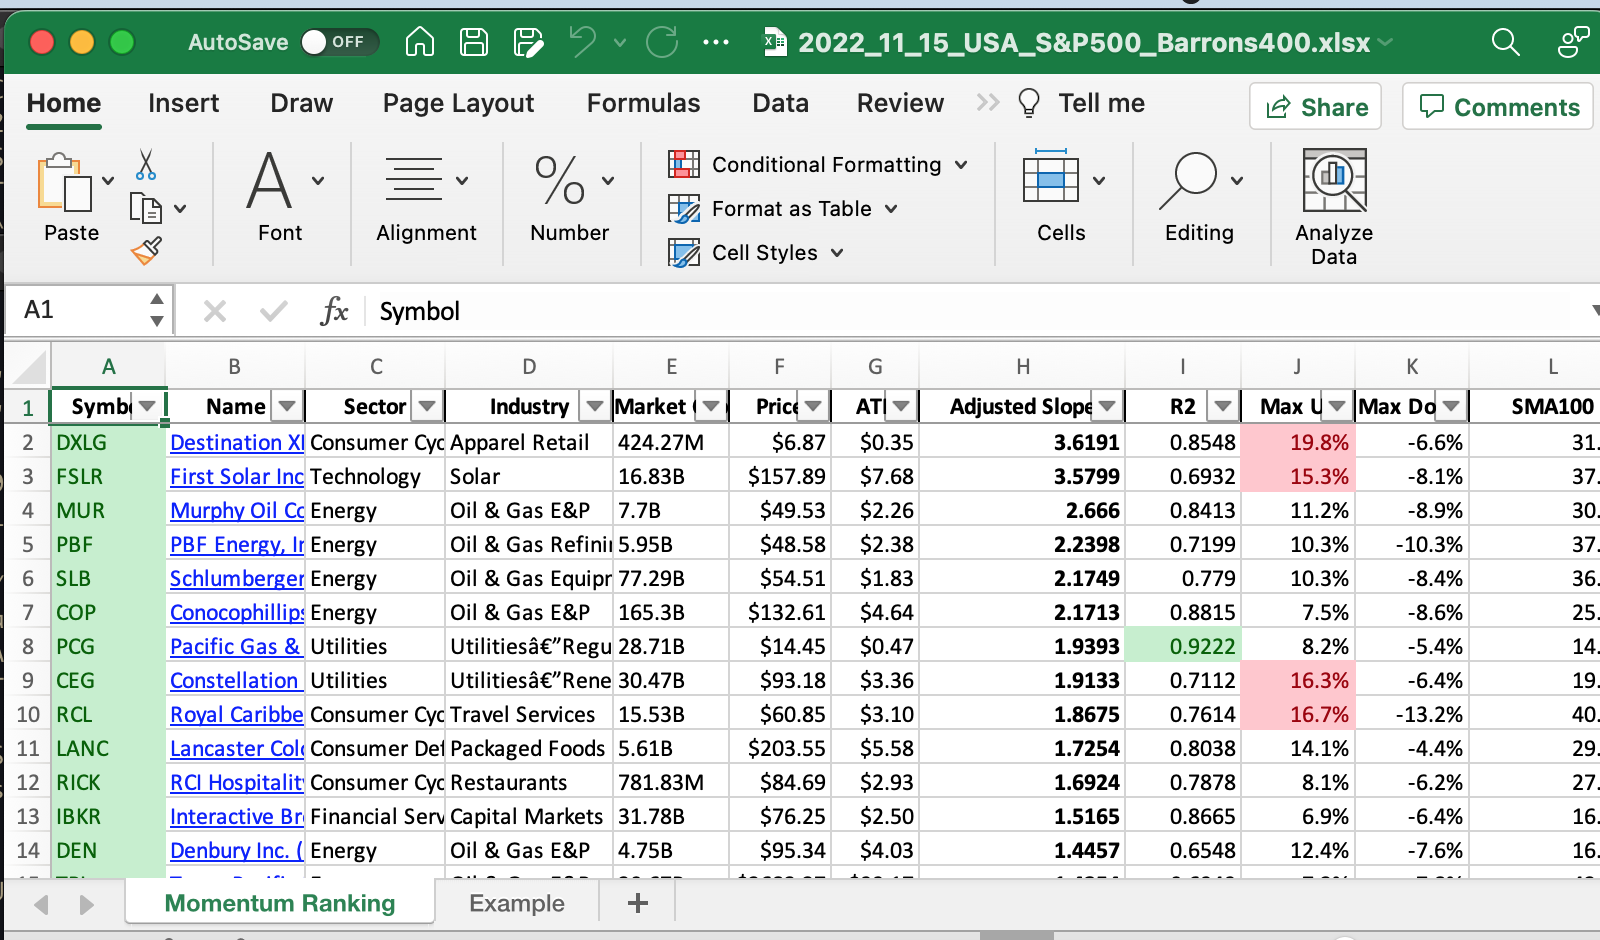Click the insert function fx icon
The width and height of the screenshot is (1600, 940).
[334, 311]
